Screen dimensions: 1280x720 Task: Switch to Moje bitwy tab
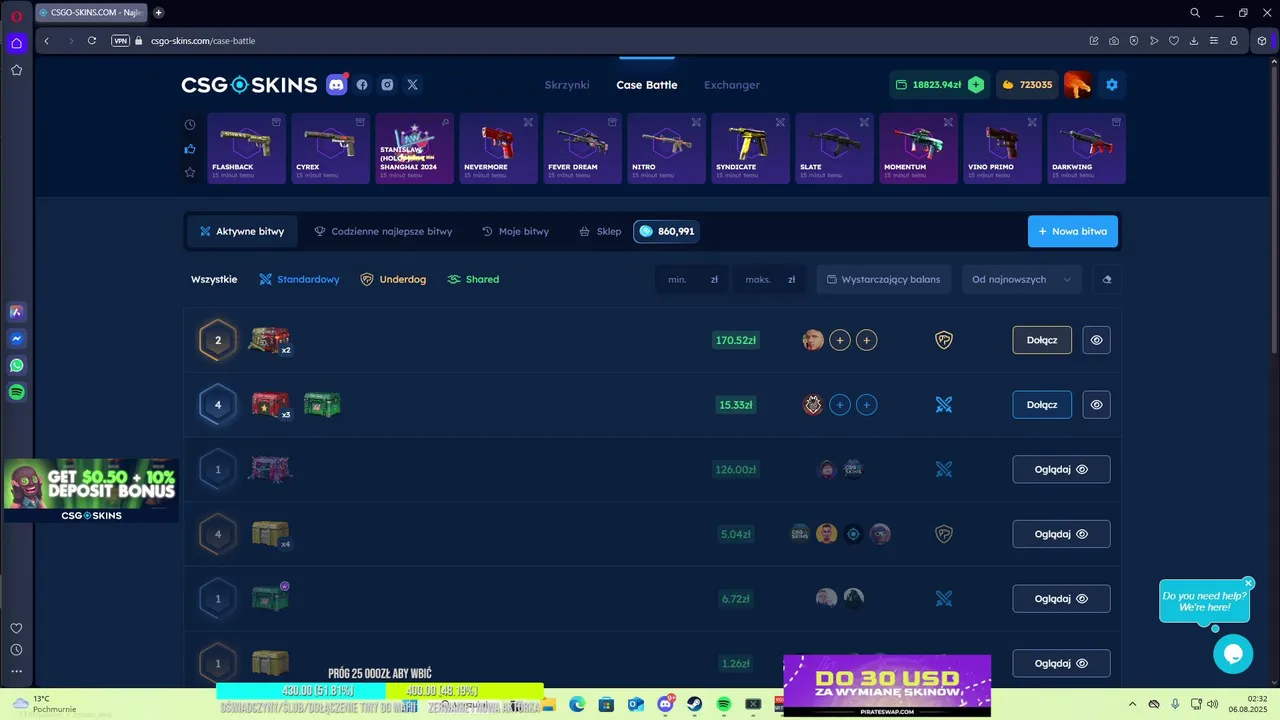click(x=515, y=231)
